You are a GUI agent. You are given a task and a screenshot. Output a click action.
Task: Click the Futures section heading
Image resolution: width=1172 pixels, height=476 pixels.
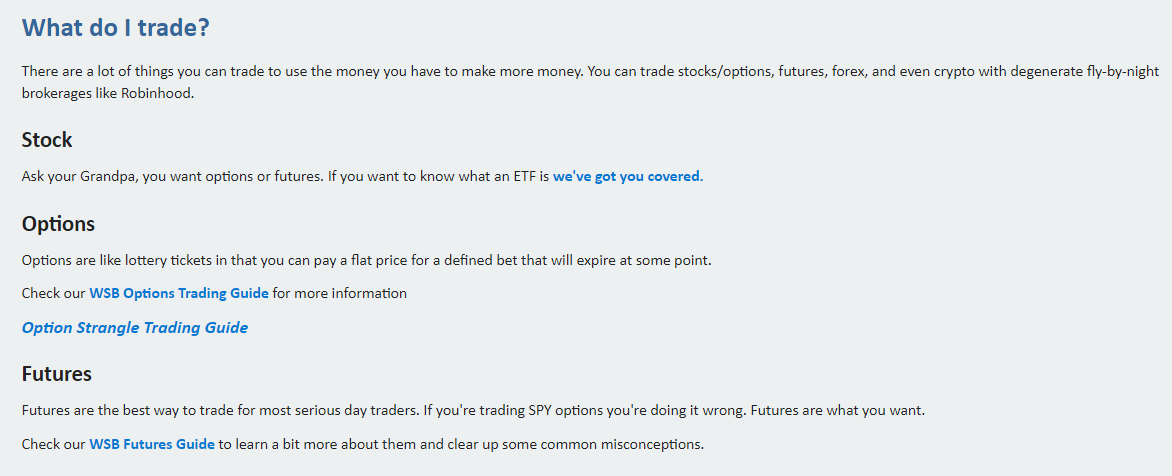(57, 374)
